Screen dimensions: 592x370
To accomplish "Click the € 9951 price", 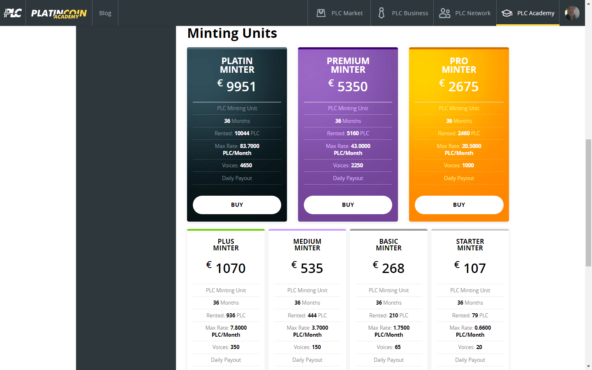I will [237, 86].
